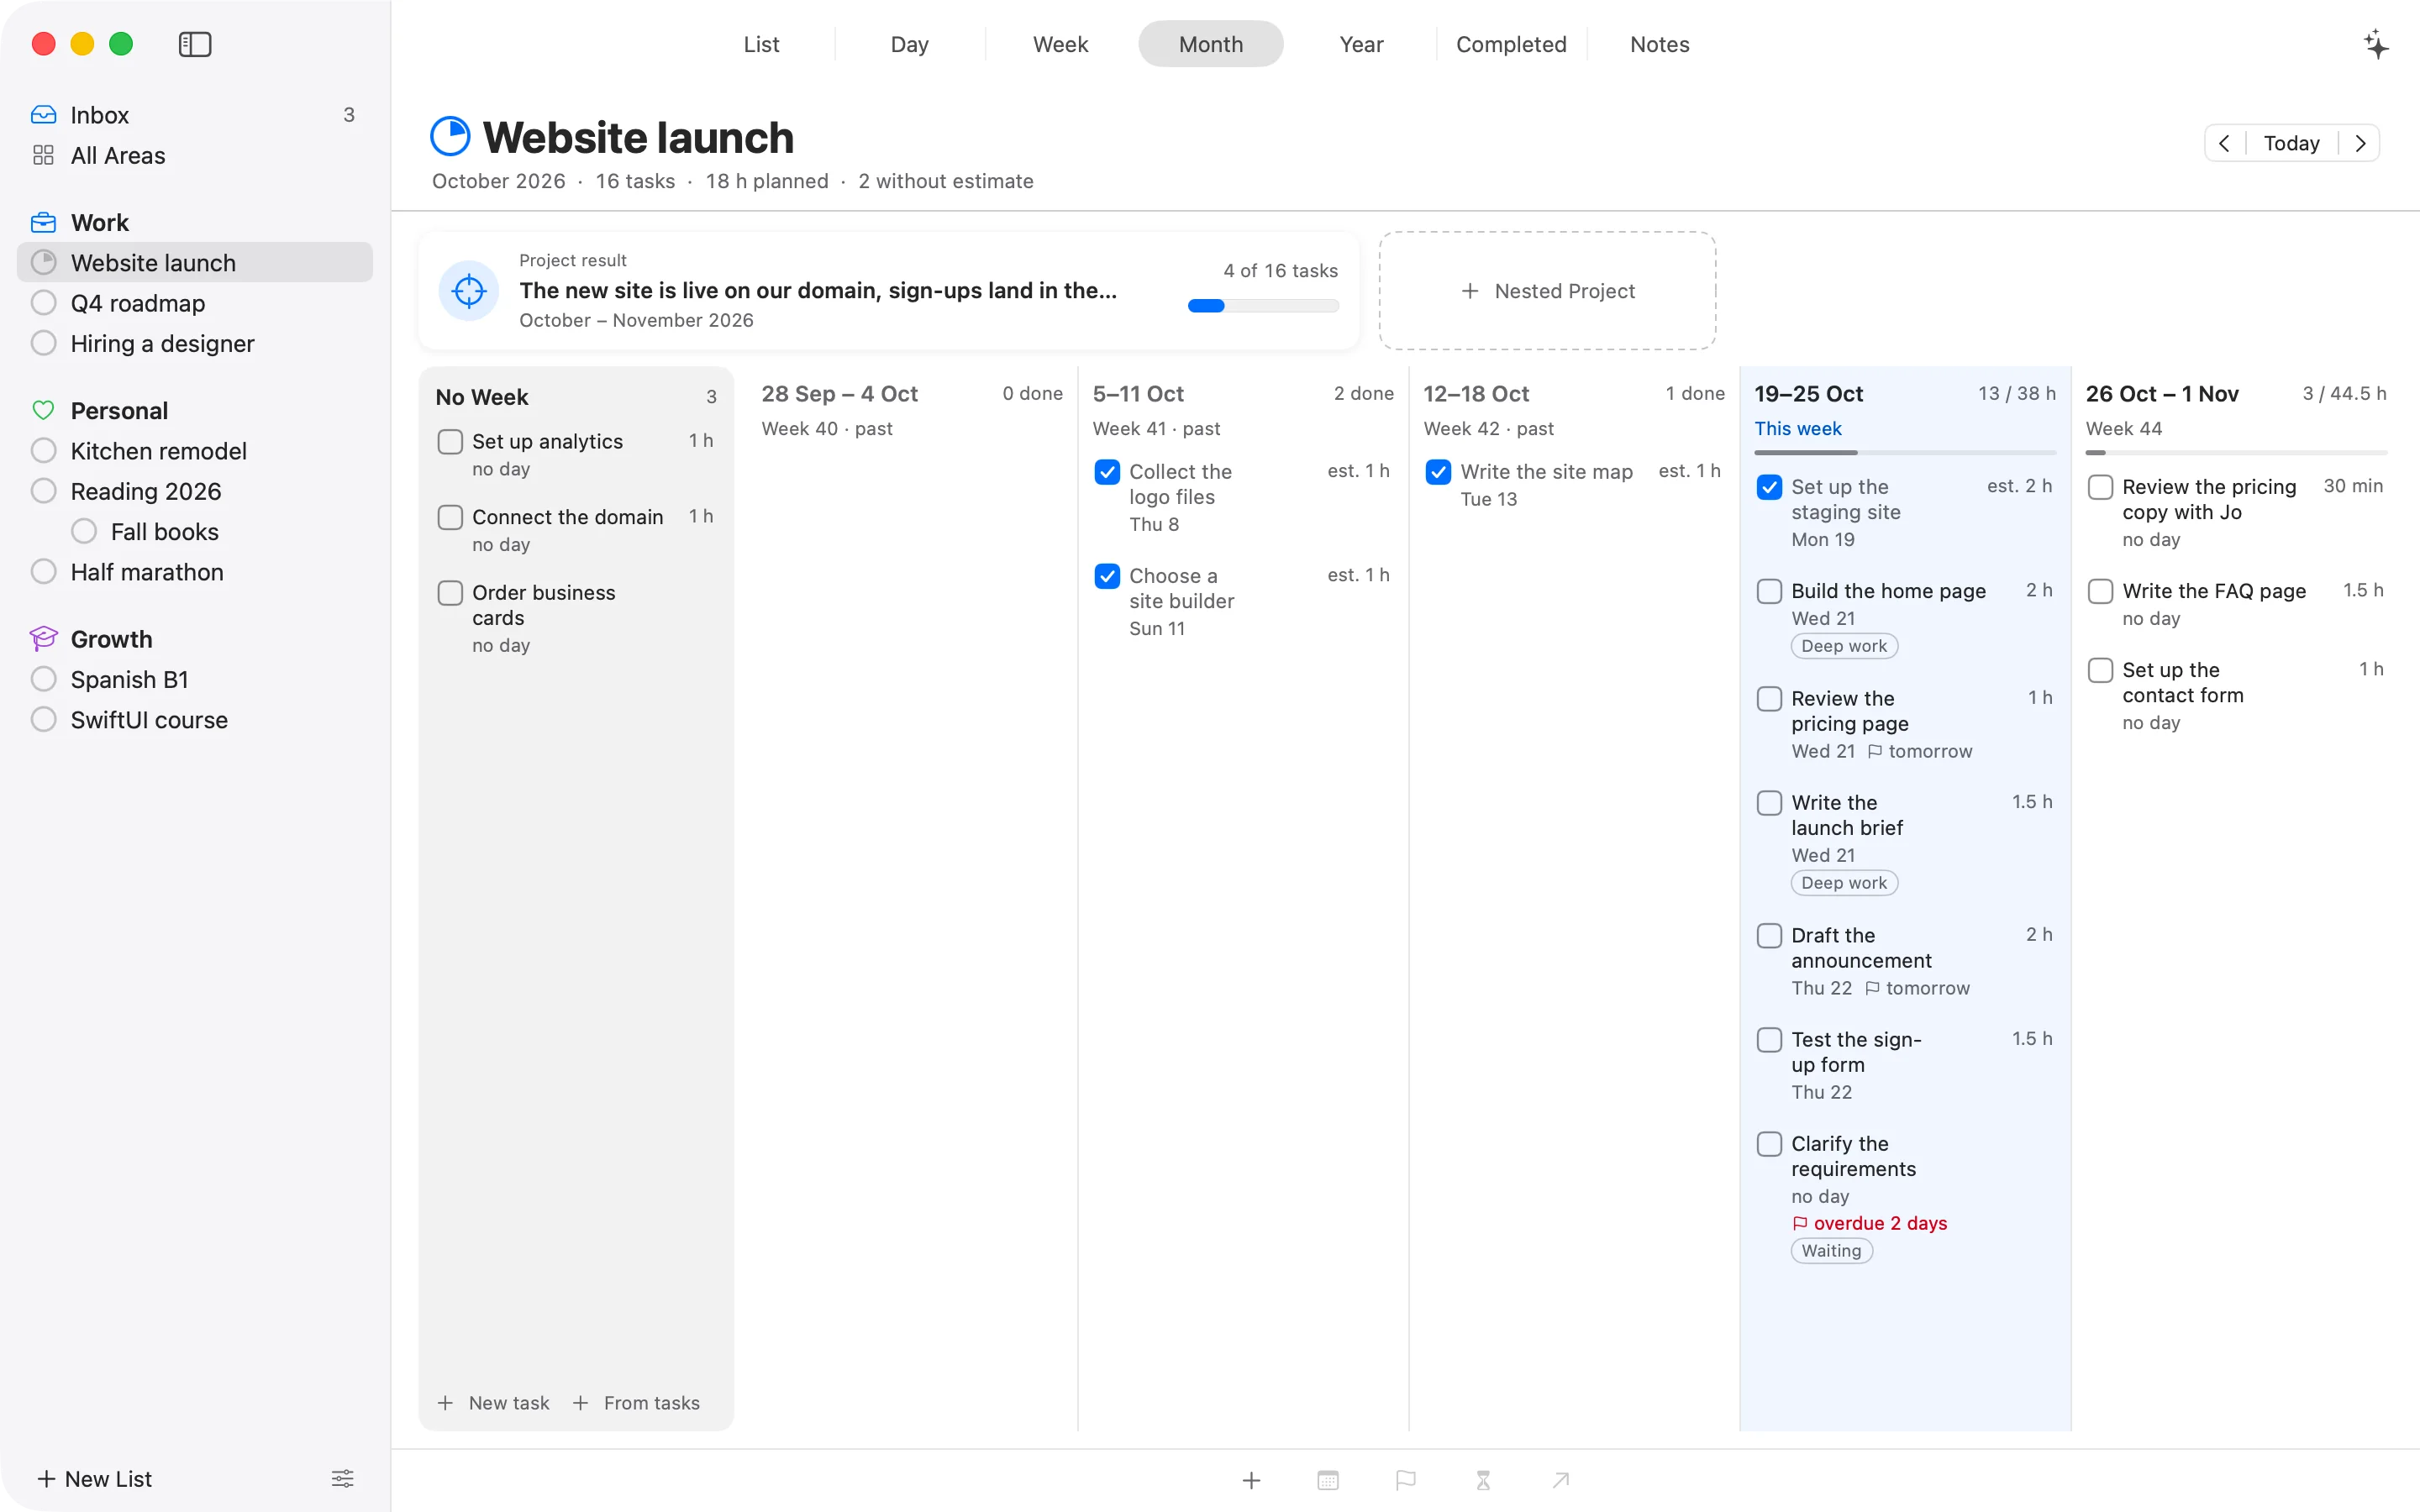
Task: Click the This week progress bar
Action: pos(1905,453)
